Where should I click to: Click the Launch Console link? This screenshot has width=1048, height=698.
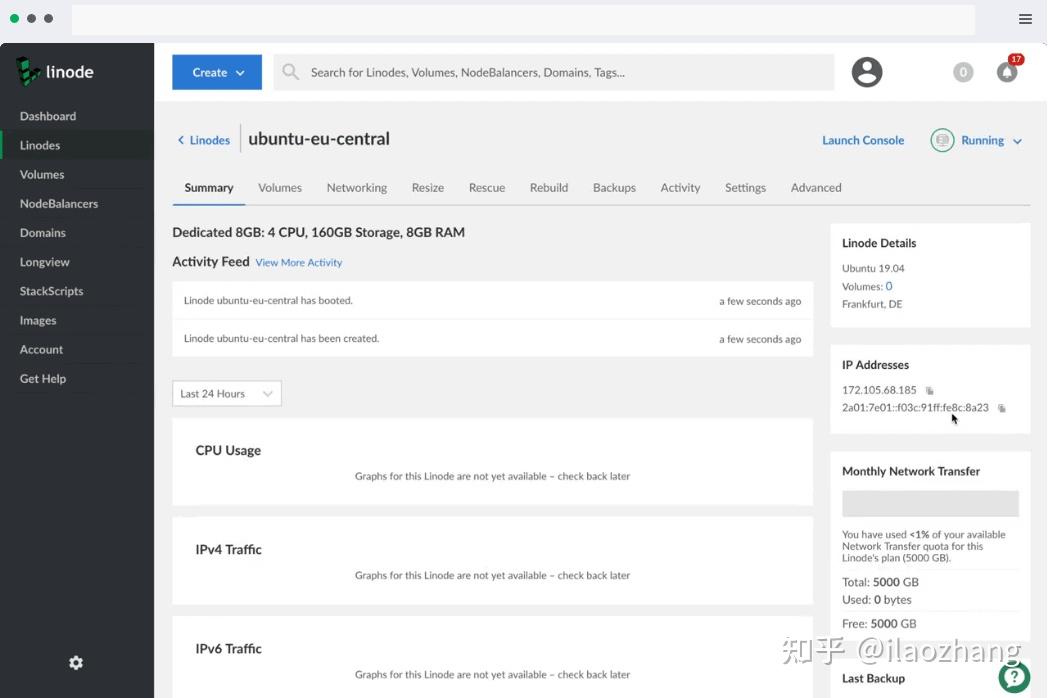[862, 140]
